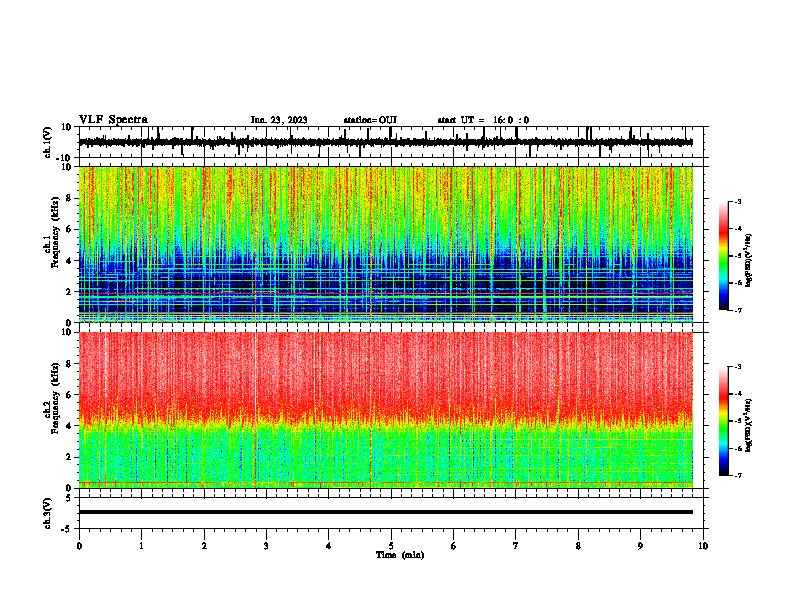Click the time axis tick label "0"
Image resolution: width=792 pixels, height=612 pixels.
click(x=79, y=546)
